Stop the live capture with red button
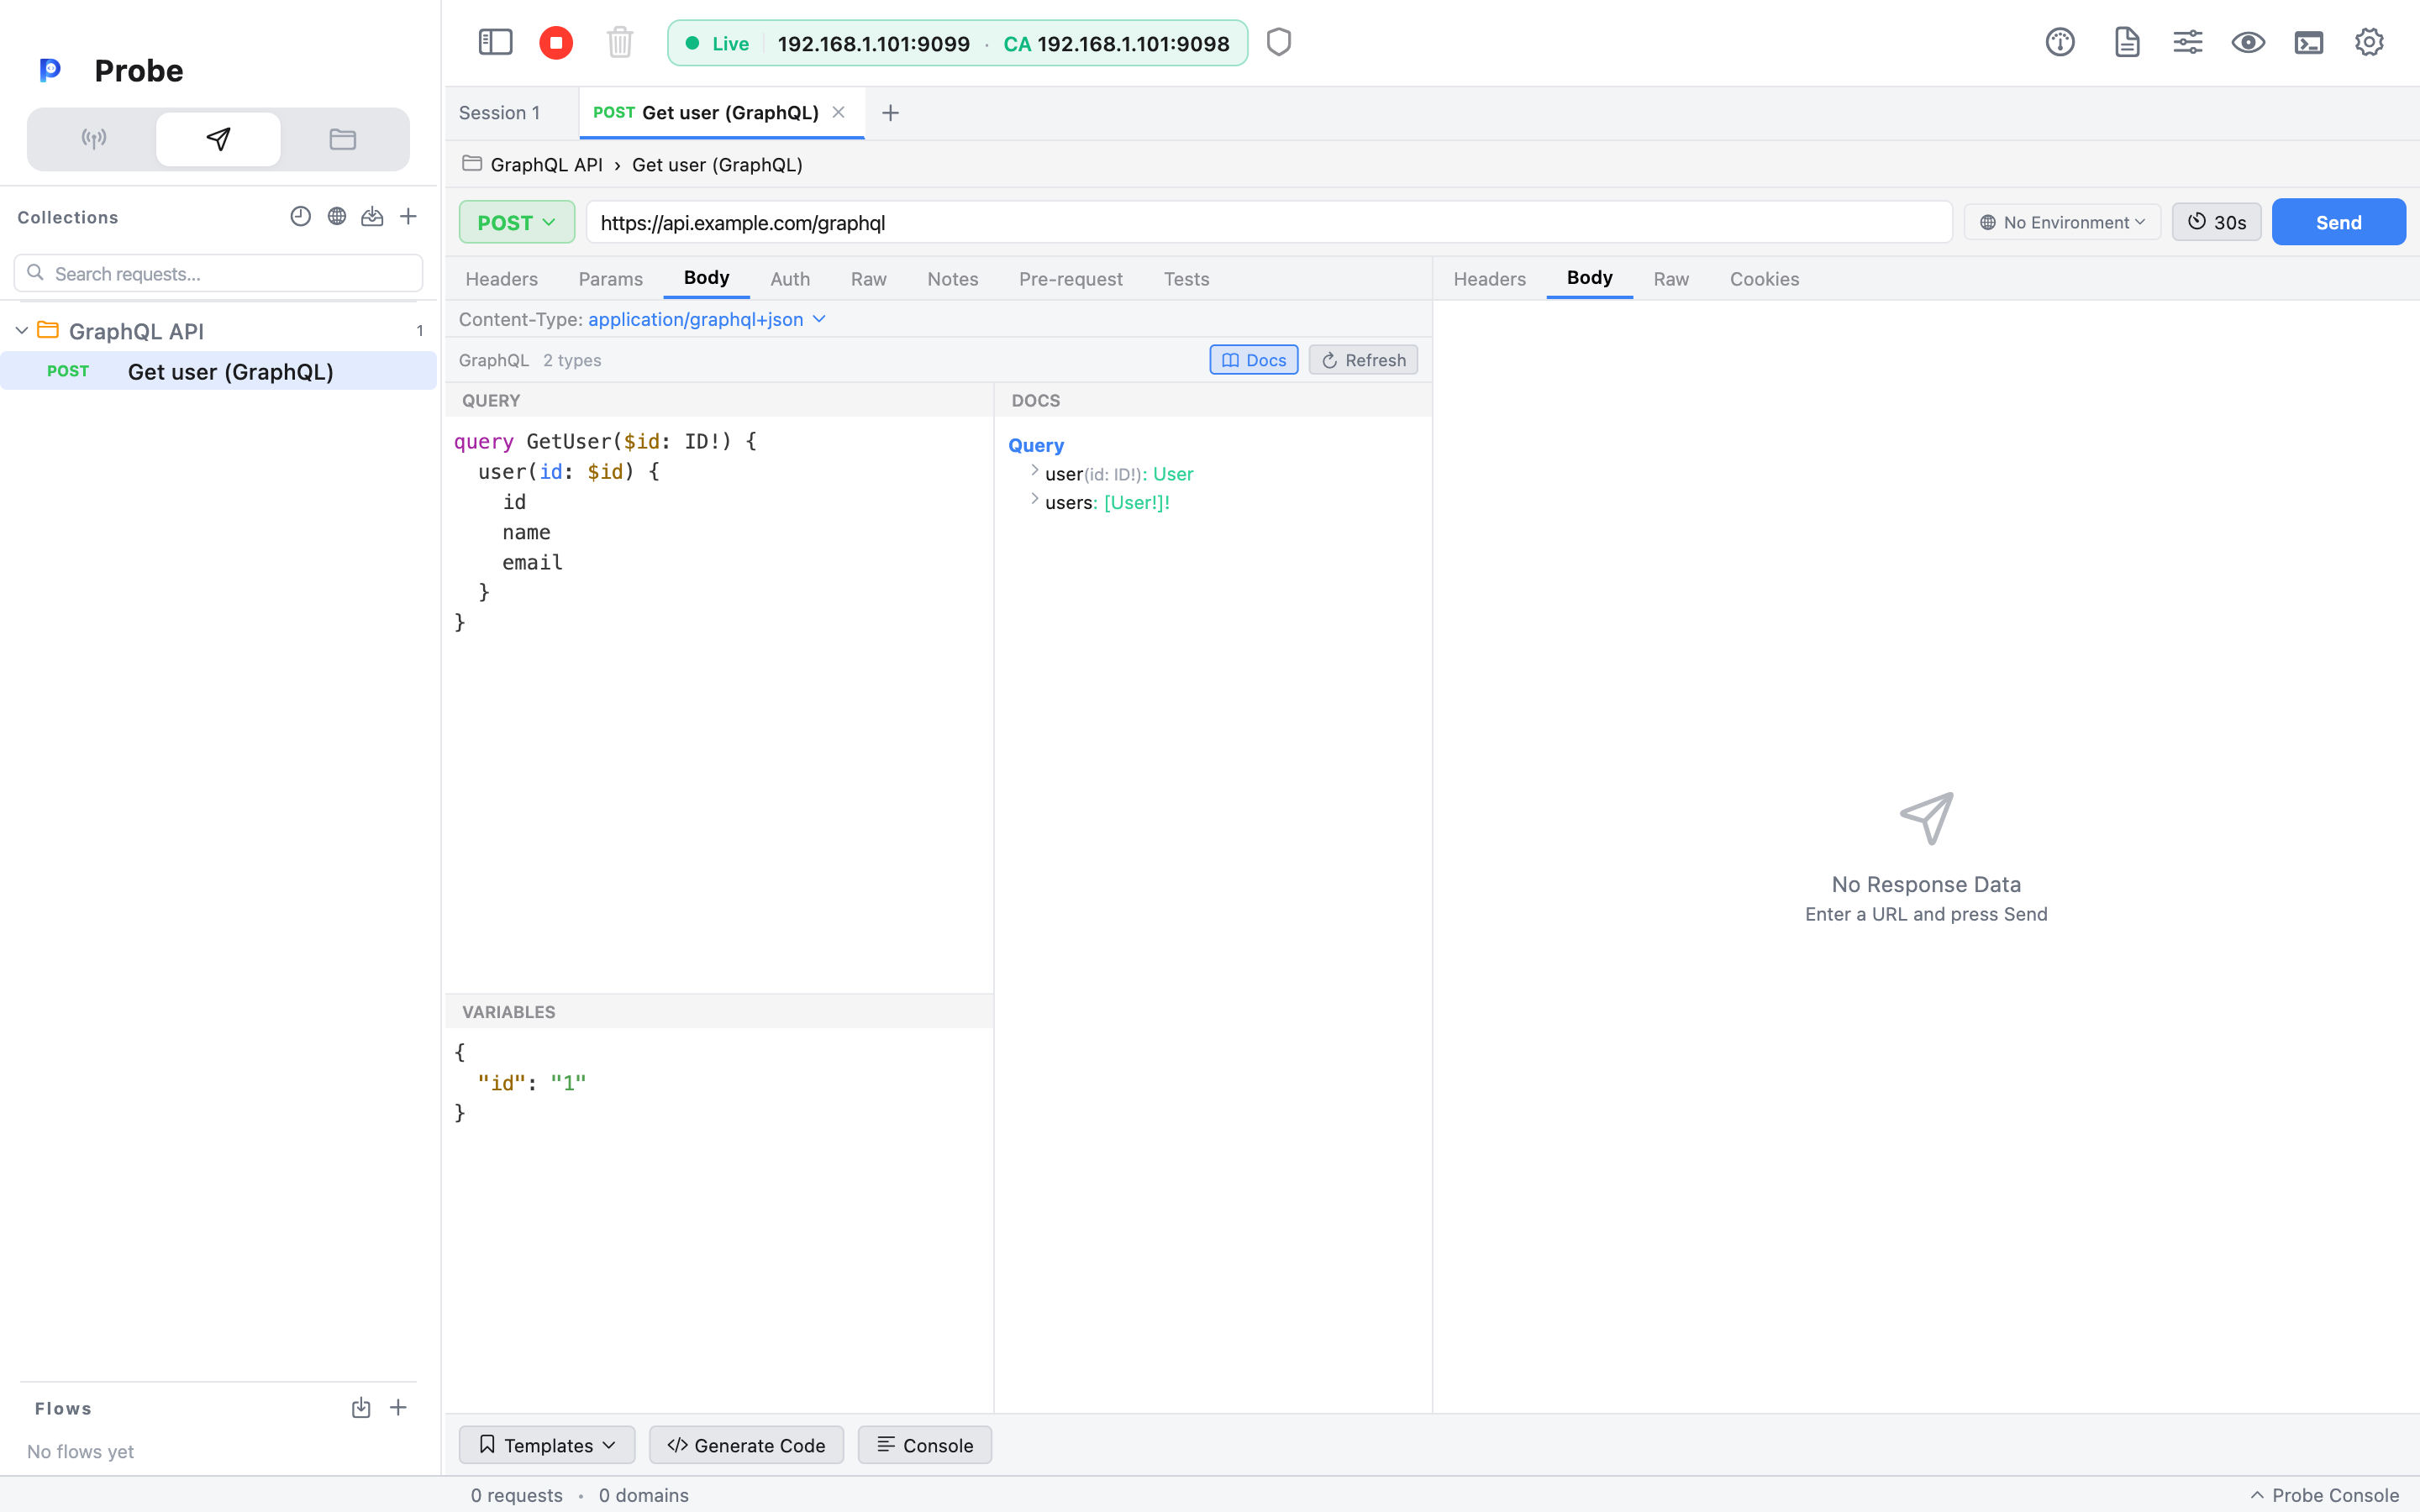 (556, 42)
